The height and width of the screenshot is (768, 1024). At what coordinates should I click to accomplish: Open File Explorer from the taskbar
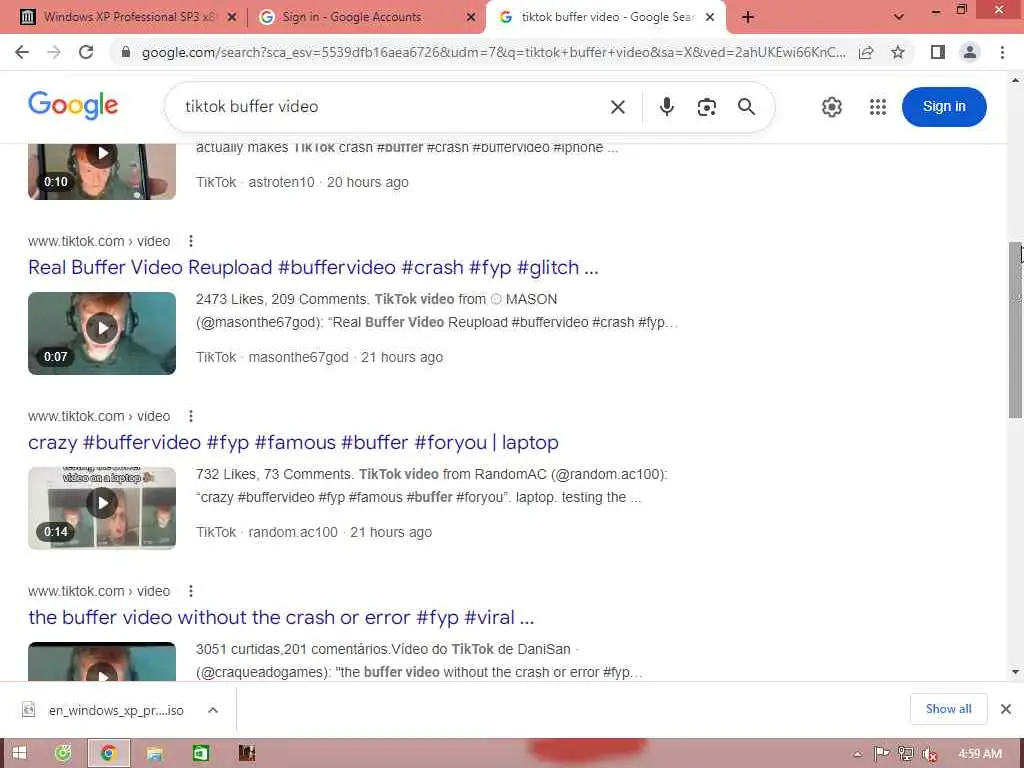point(155,753)
